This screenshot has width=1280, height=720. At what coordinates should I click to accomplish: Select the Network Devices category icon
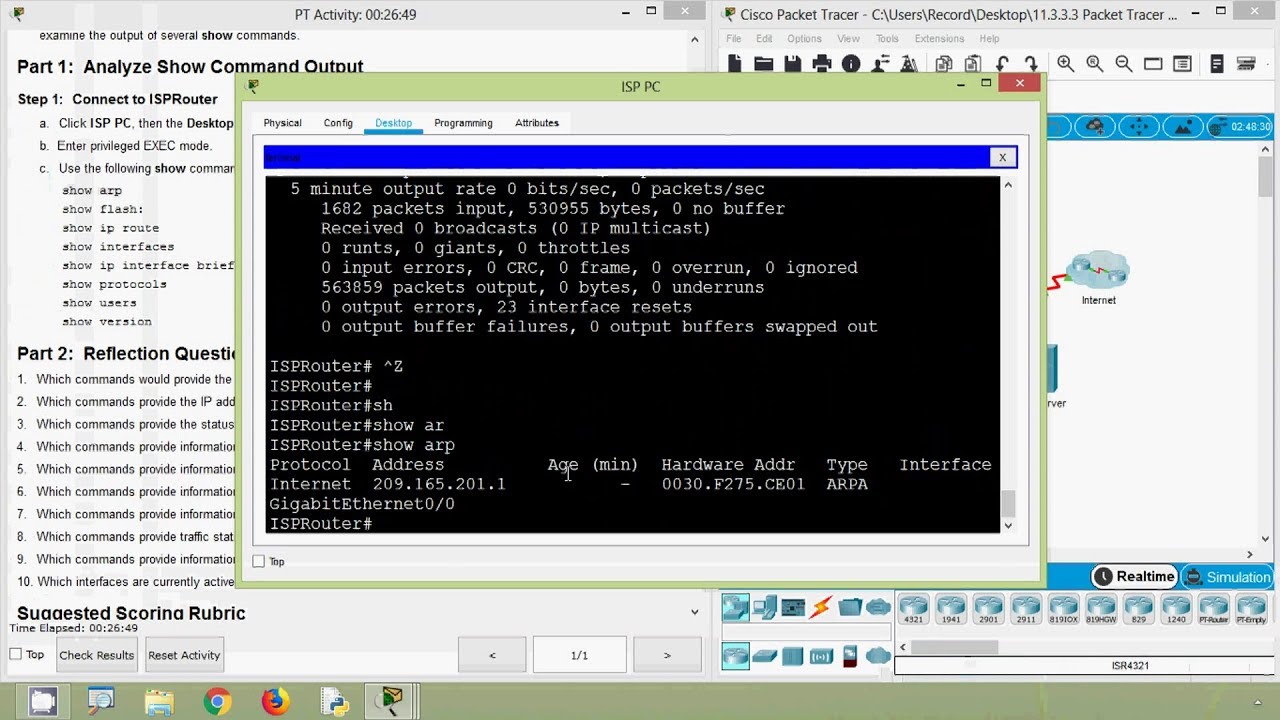735,607
